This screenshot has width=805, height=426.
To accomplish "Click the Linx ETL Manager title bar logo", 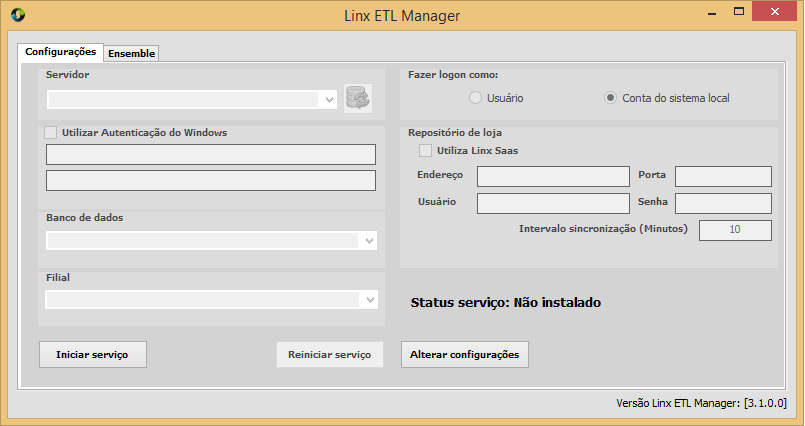I will [18, 15].
